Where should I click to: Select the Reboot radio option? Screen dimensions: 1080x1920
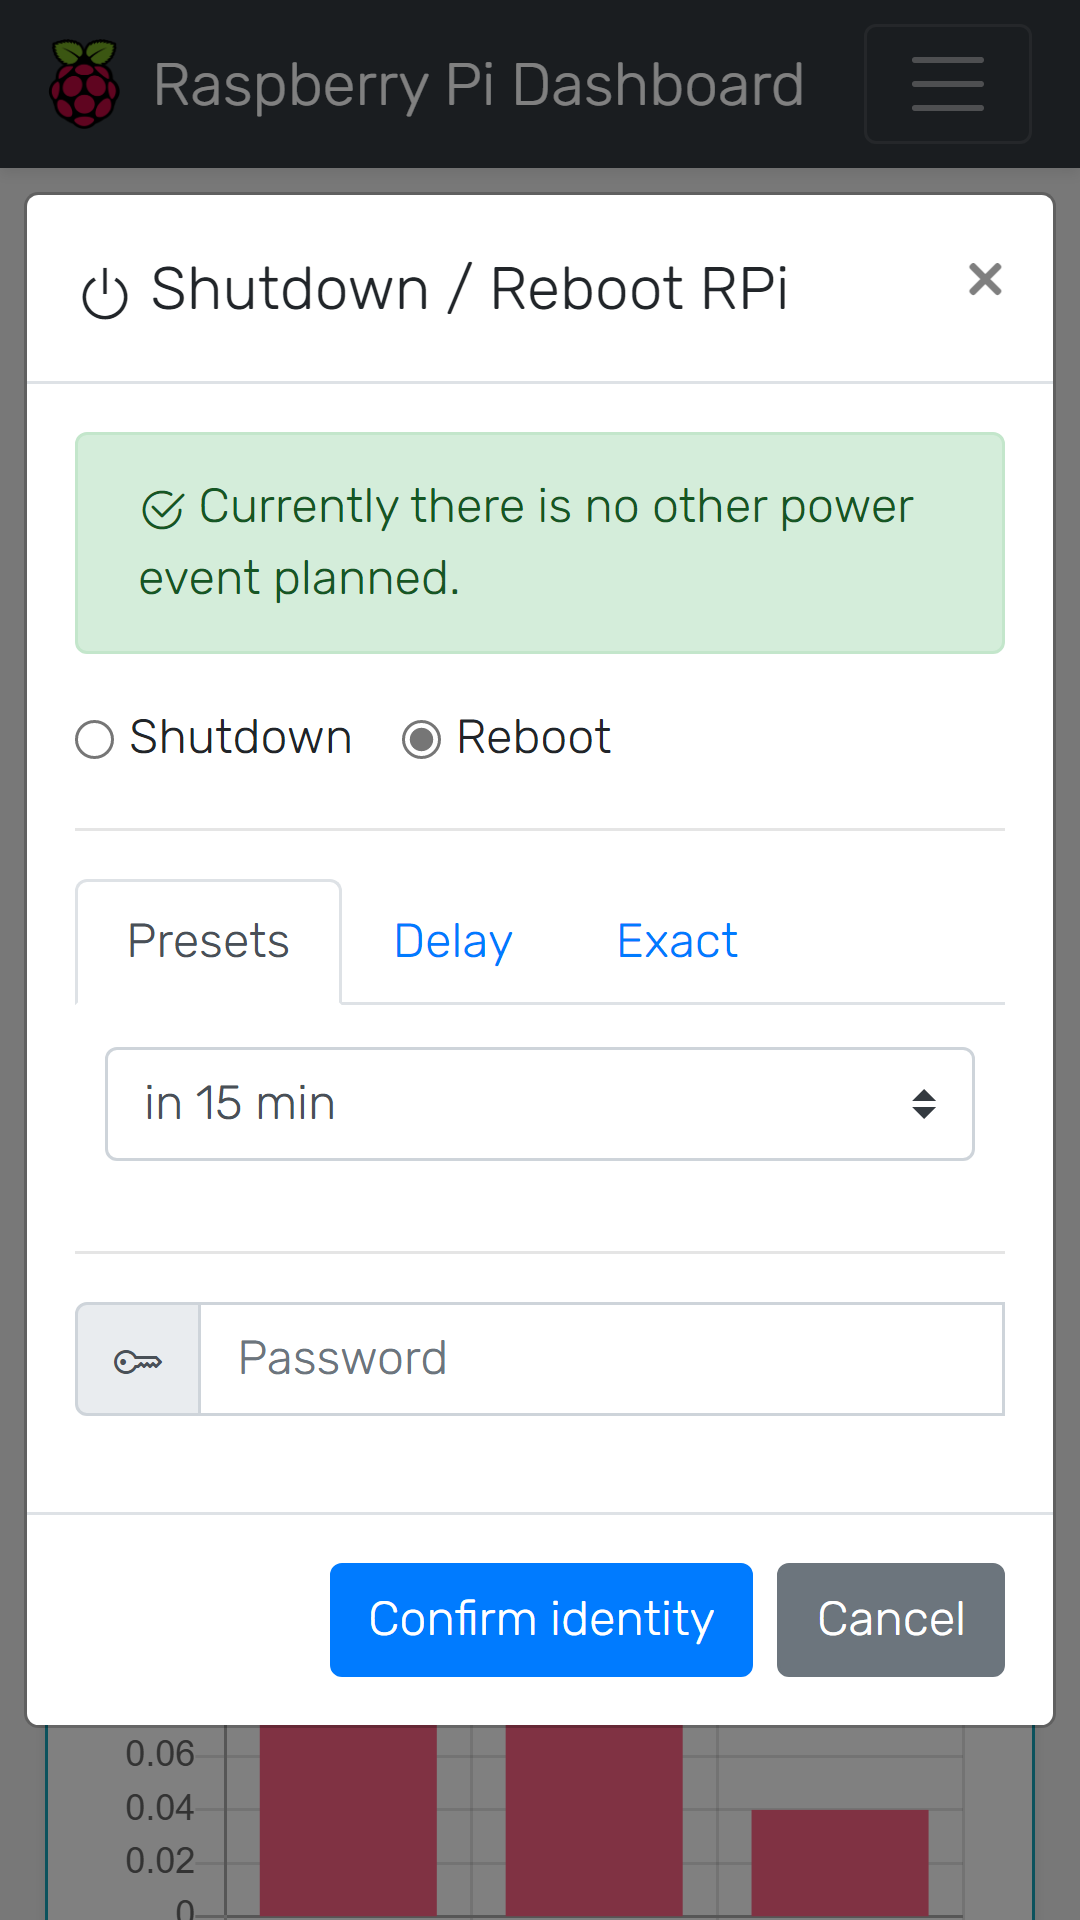[x=421, y=740]
